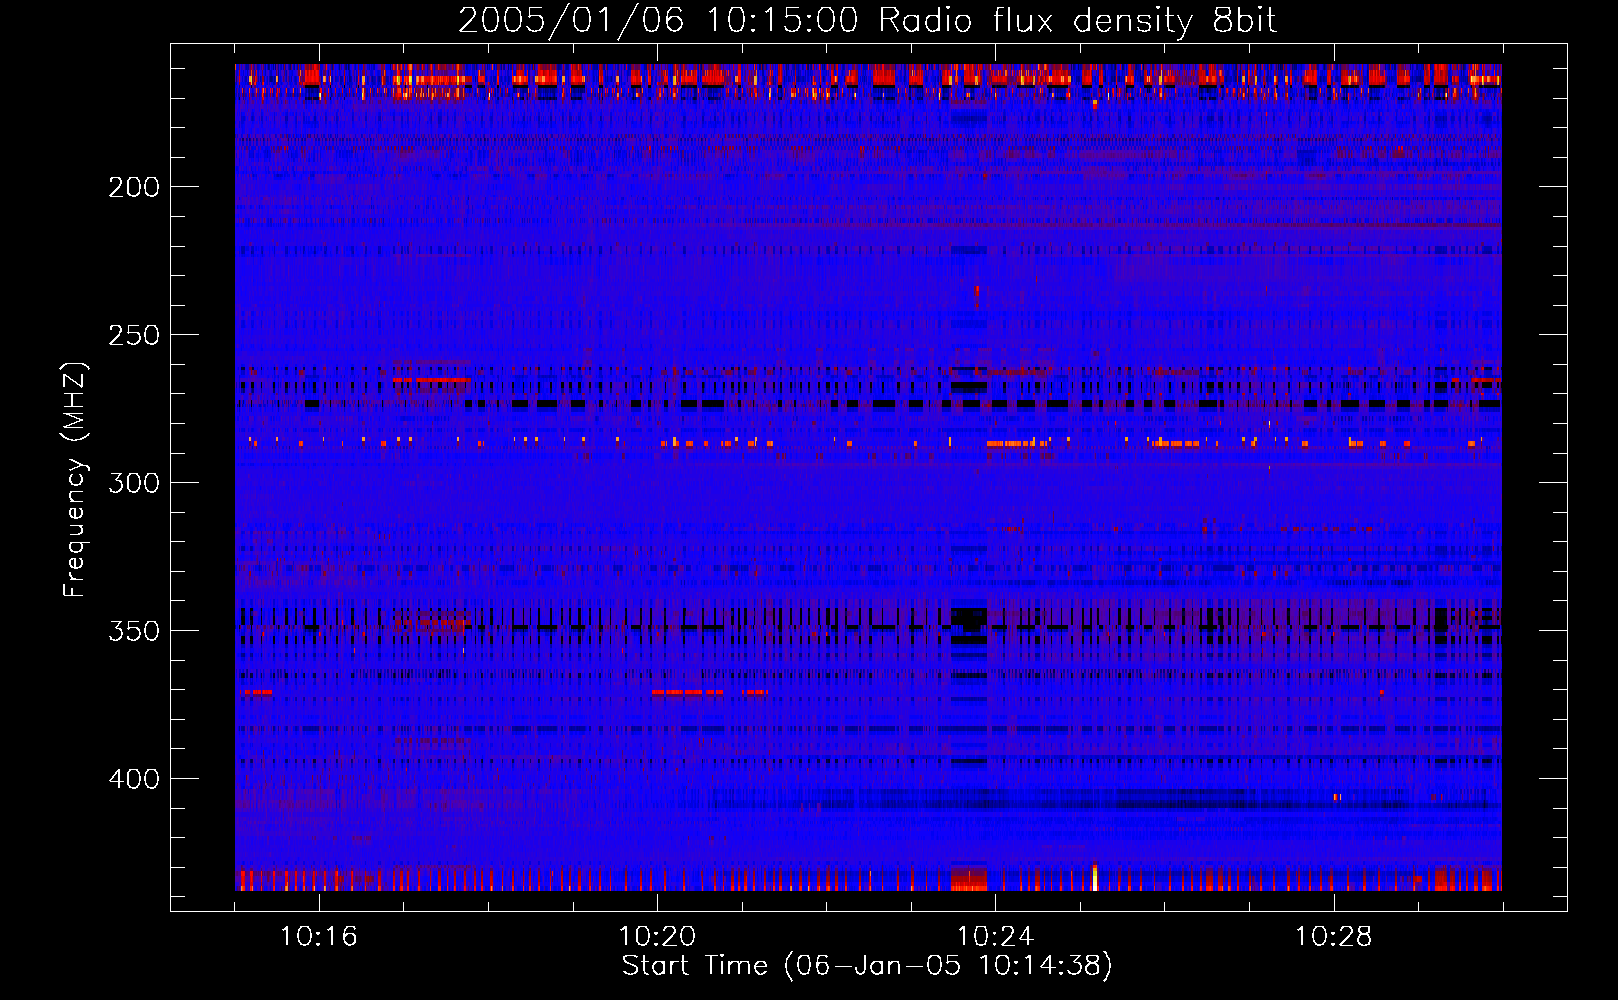1618x1000 pixels.
Task: Click the 200 frequency tick label
Action: point(134,187)
